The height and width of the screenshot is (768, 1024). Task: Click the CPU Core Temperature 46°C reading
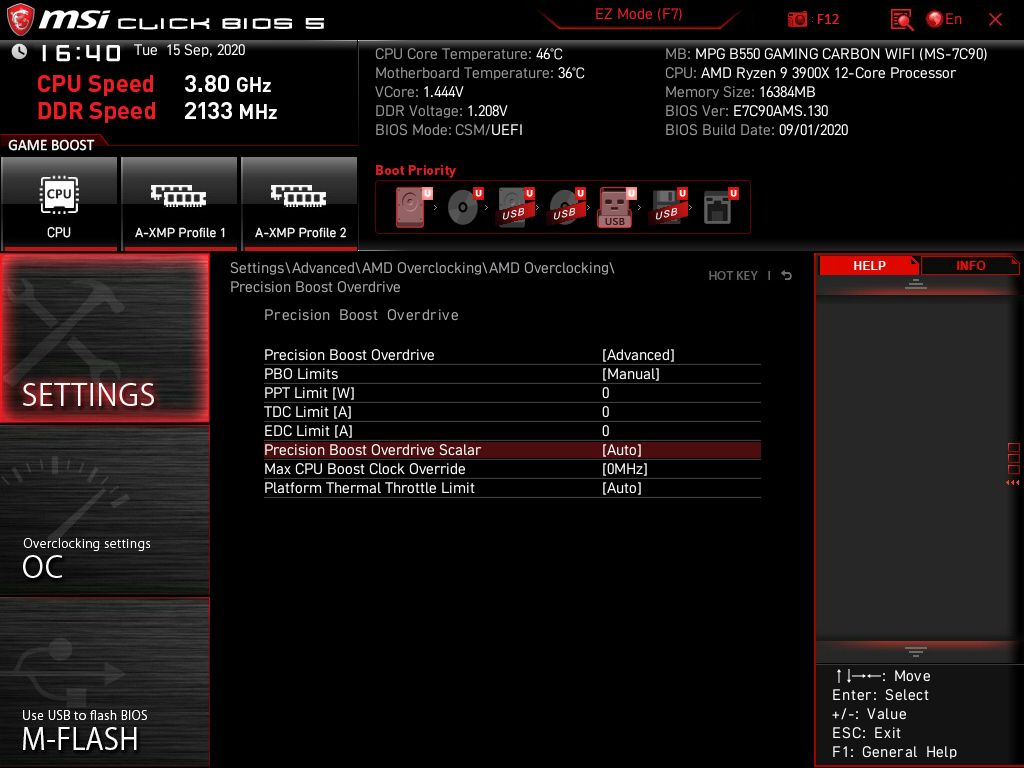[468, 54]
